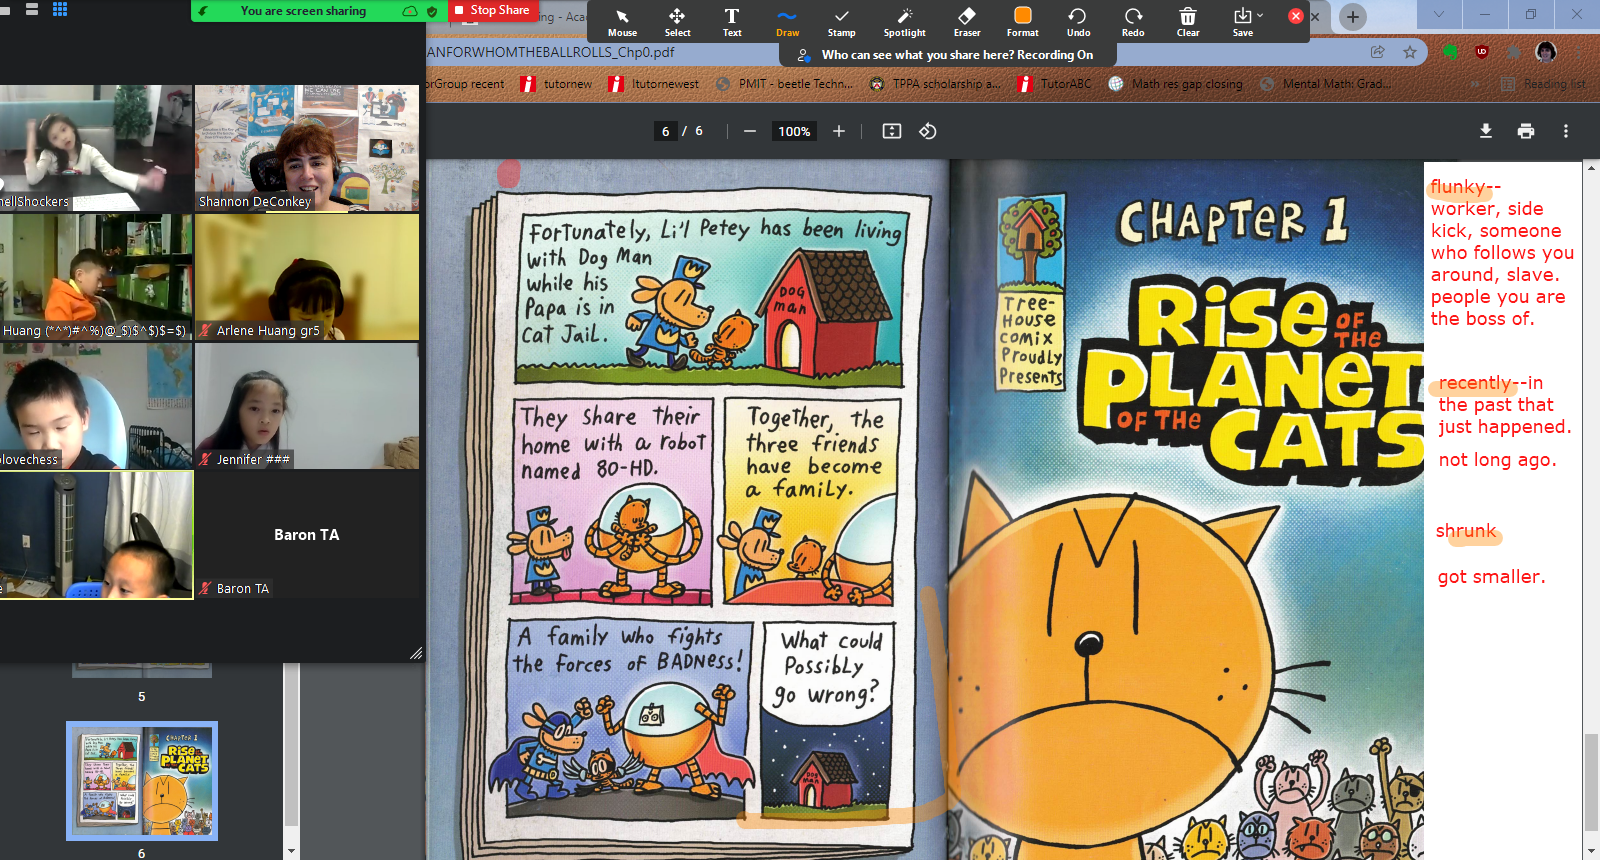Image resolution: width=1600 pixels, height=860 pixels.
Task: Download the PDF file
Action: click(1486, 131)
